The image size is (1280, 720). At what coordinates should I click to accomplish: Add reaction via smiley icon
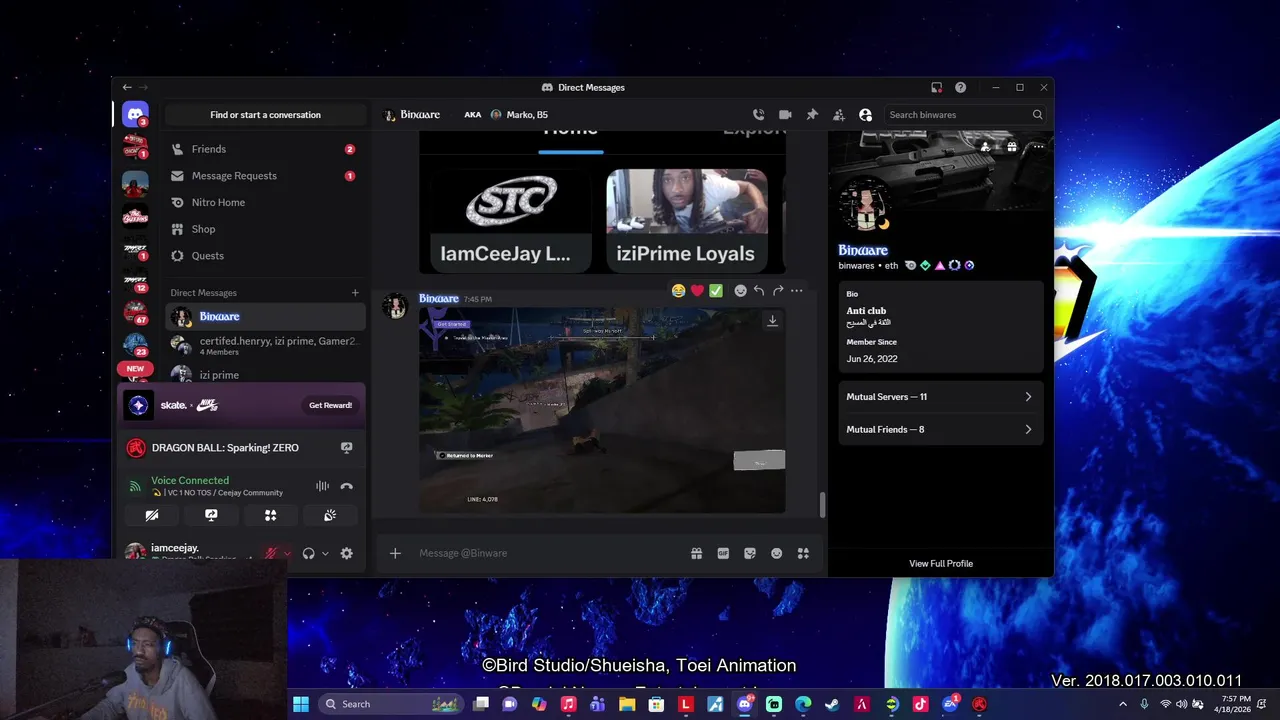740,291
